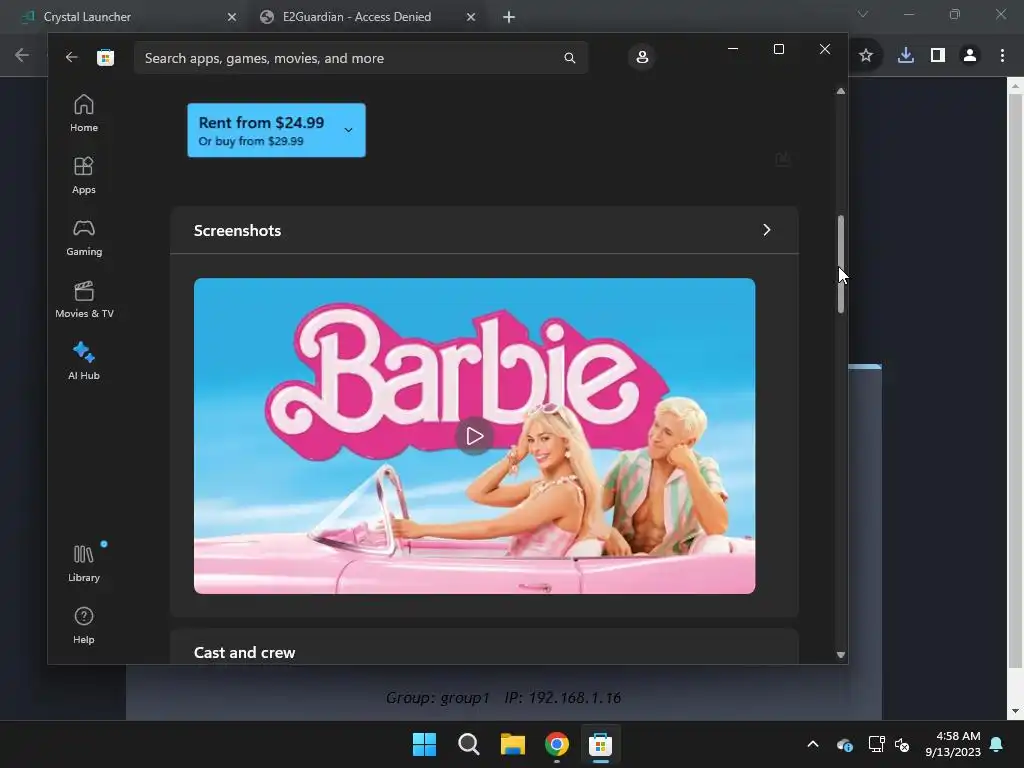
Task: Click the Store back arrow
Action: click(71, 57)
